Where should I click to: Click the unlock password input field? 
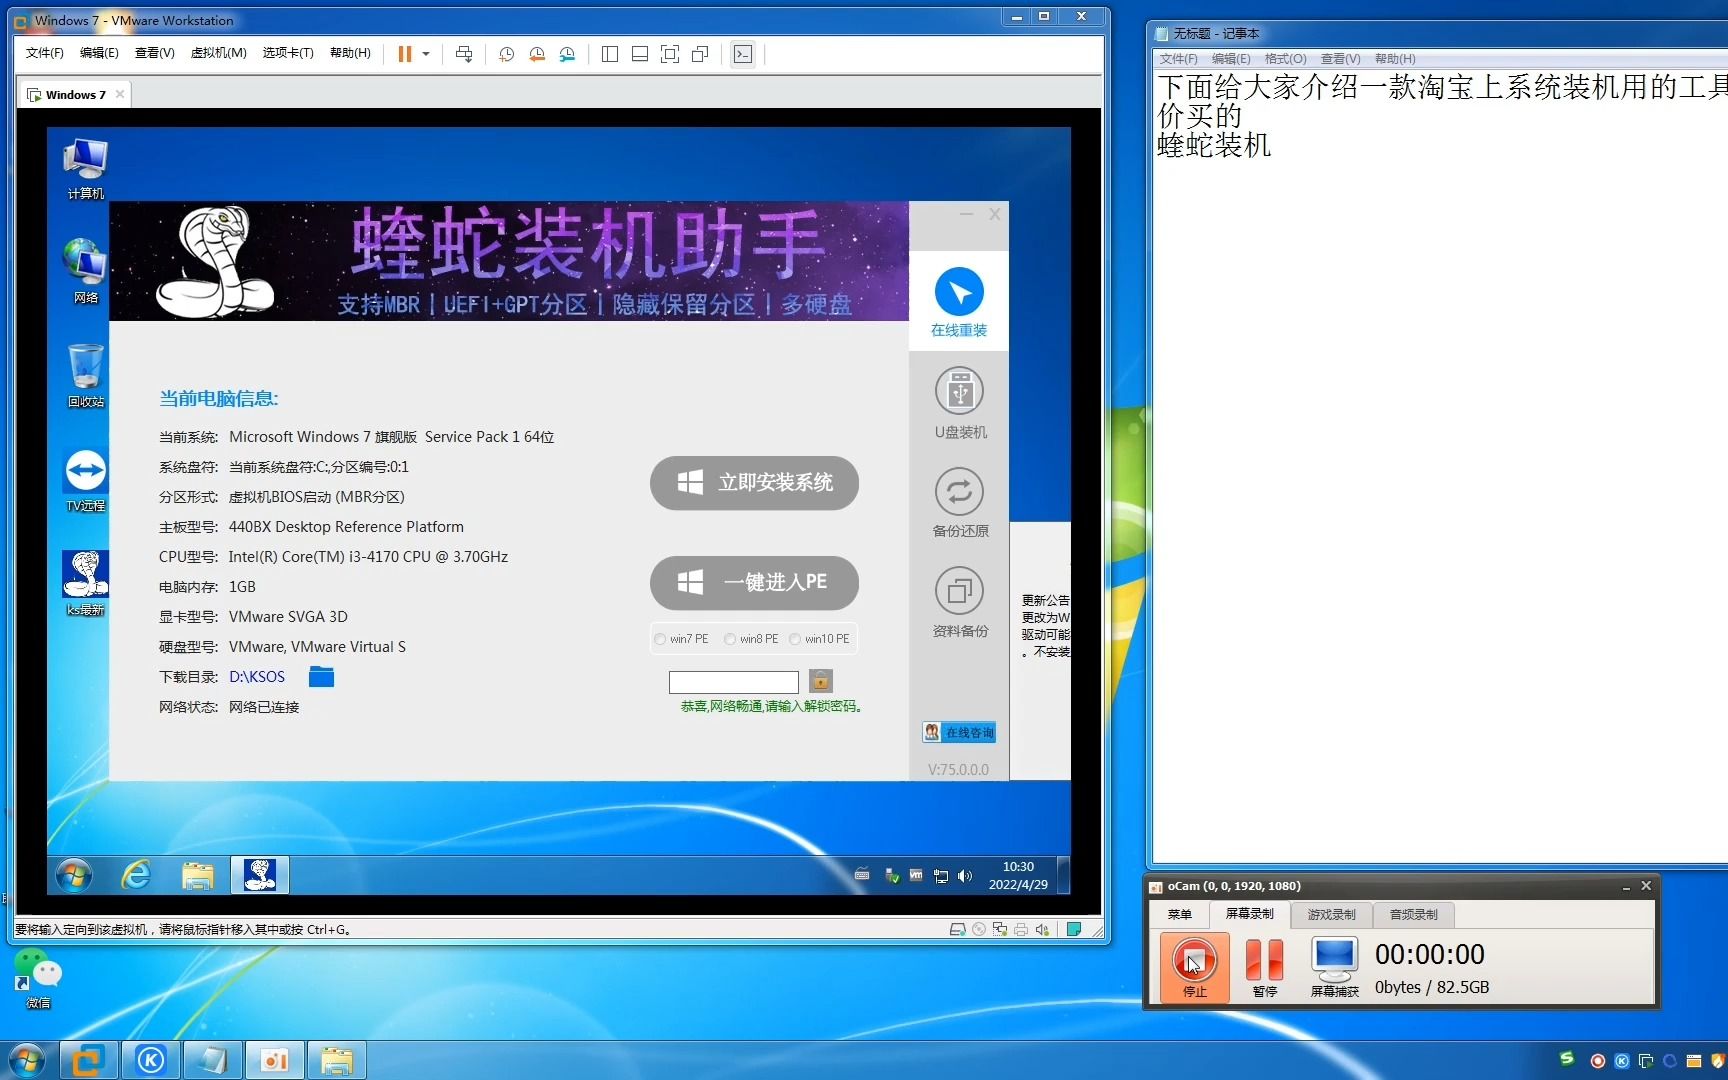coord(733,682)
